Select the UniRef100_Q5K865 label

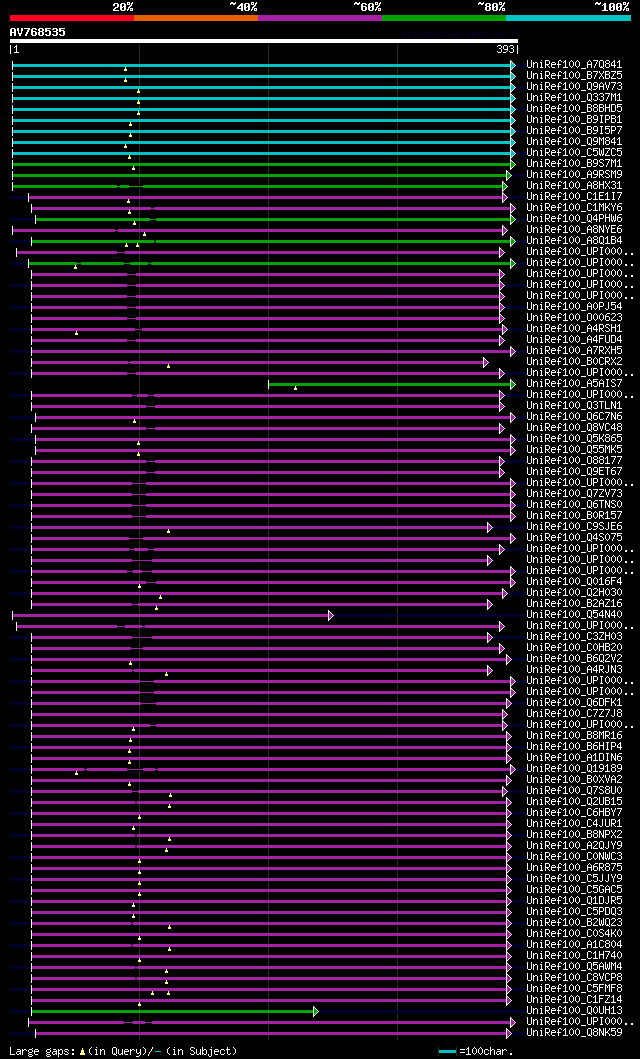[x=575, y=438]
